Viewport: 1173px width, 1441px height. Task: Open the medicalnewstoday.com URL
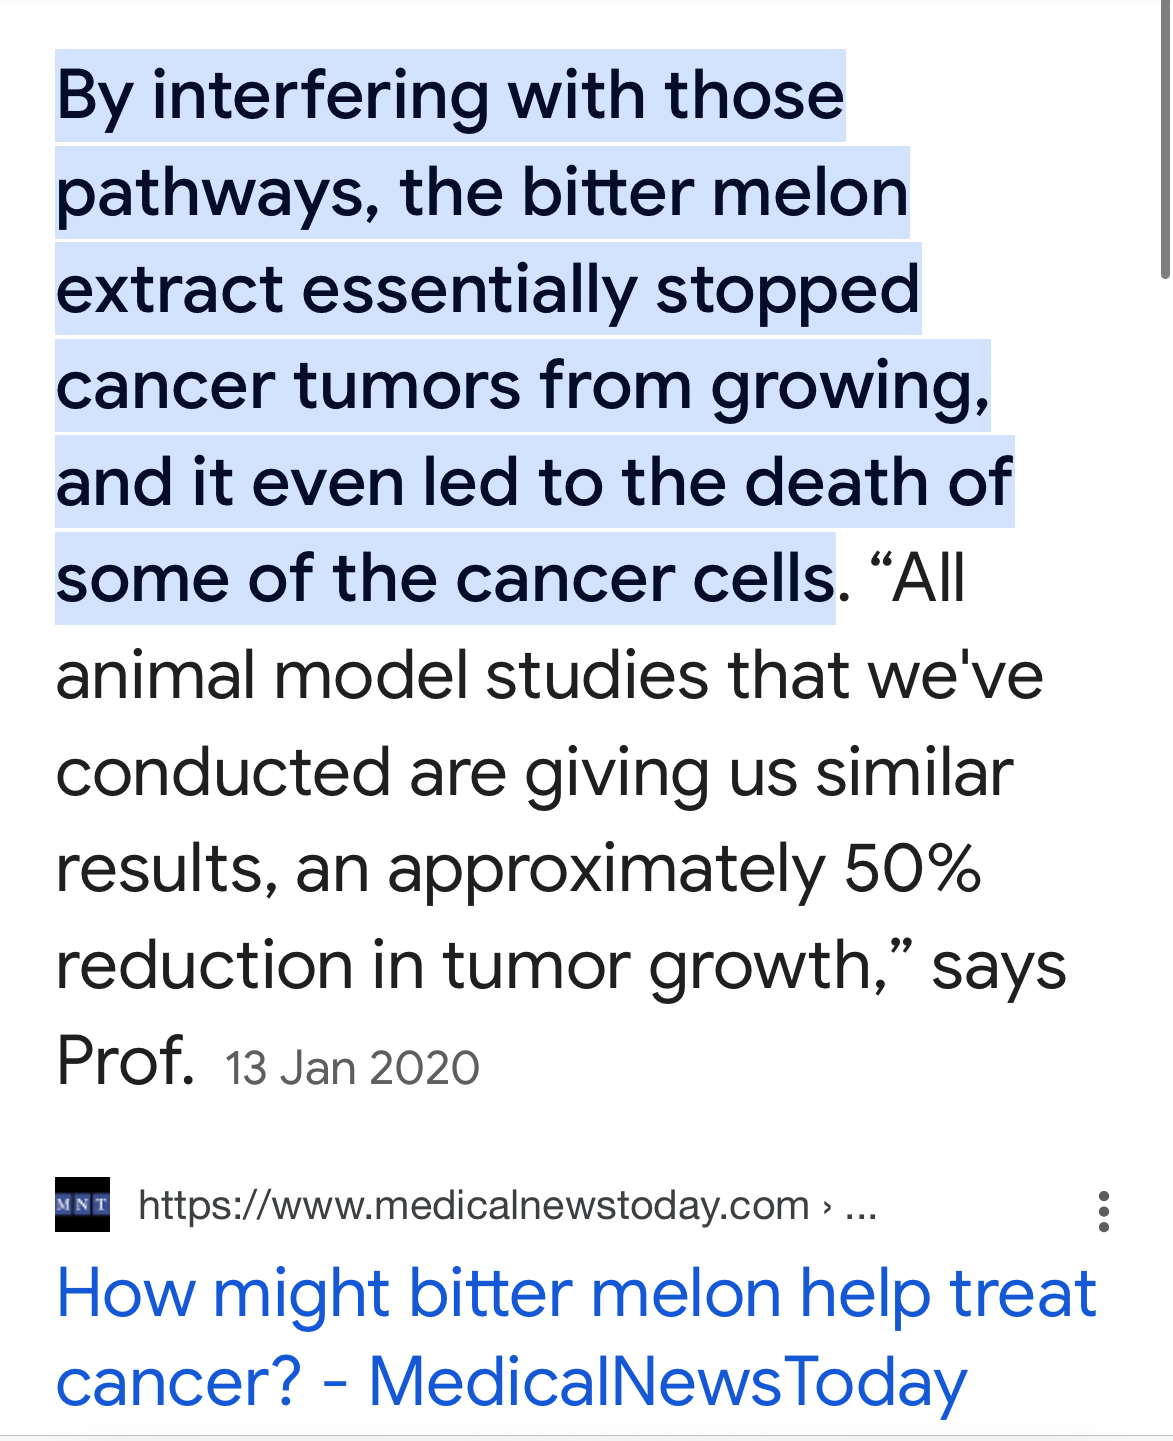point(473,1205)
